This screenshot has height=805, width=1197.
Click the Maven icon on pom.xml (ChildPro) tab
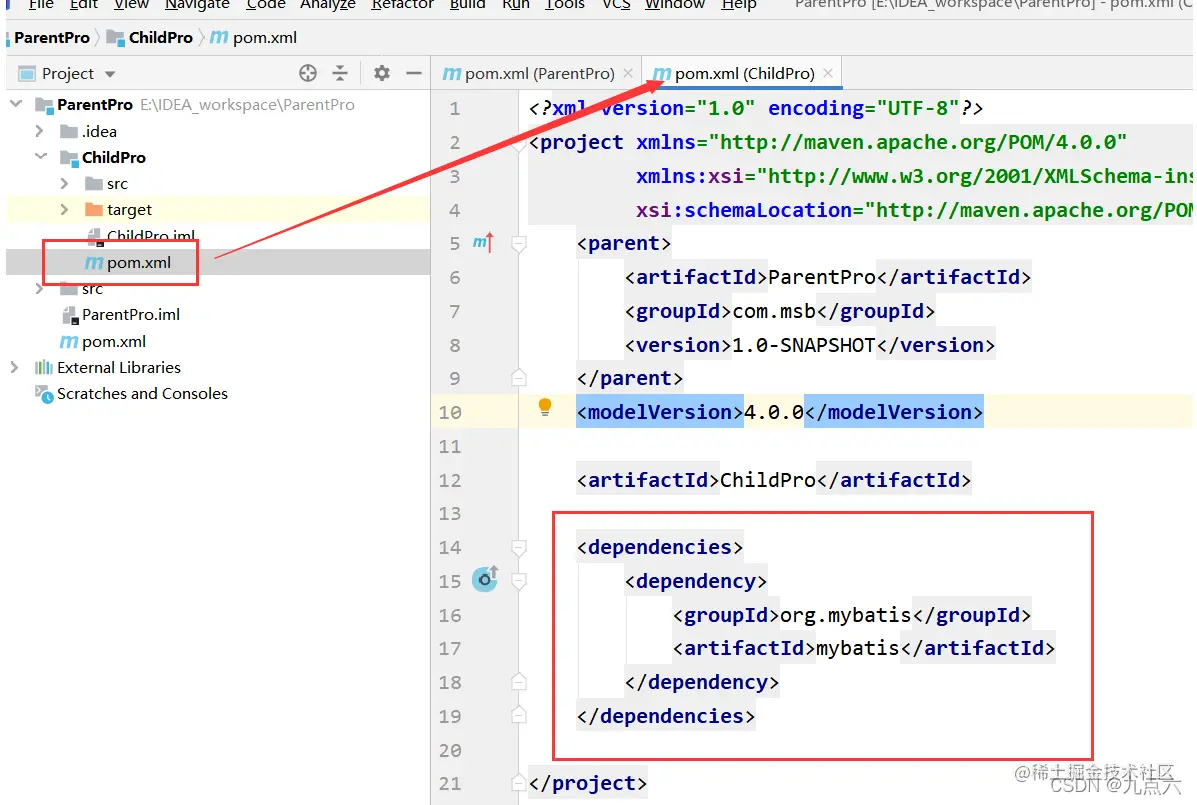coord(662,73)
